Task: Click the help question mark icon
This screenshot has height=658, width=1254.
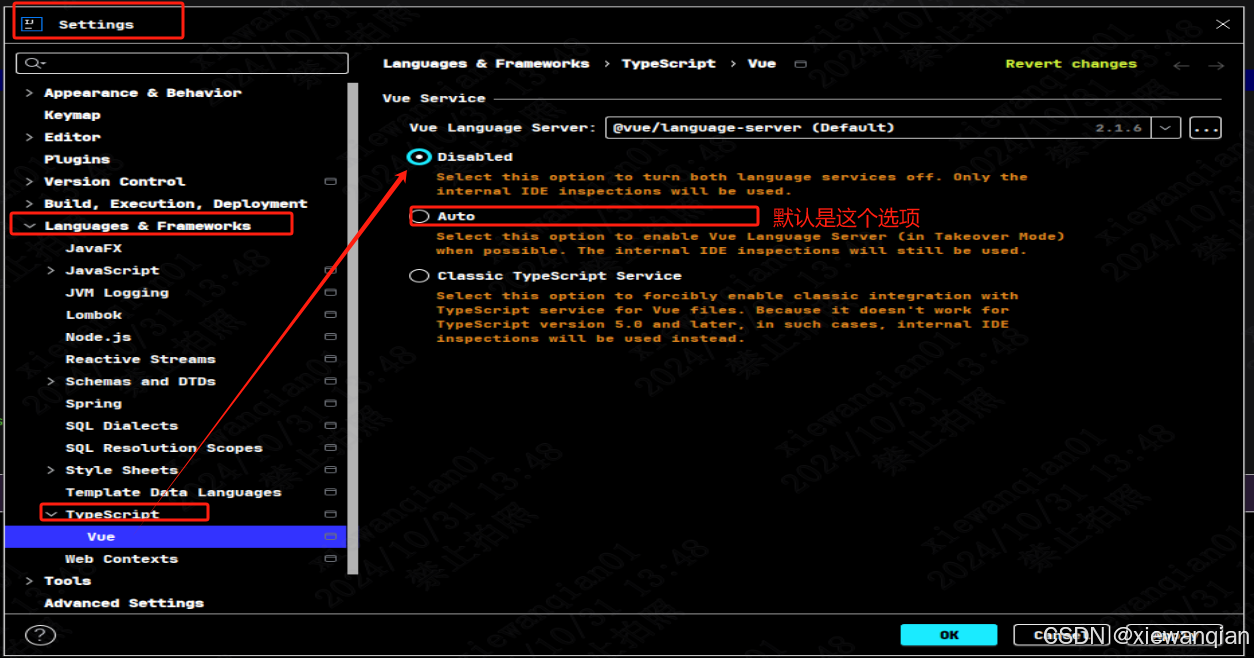Action: coord(40,634)
